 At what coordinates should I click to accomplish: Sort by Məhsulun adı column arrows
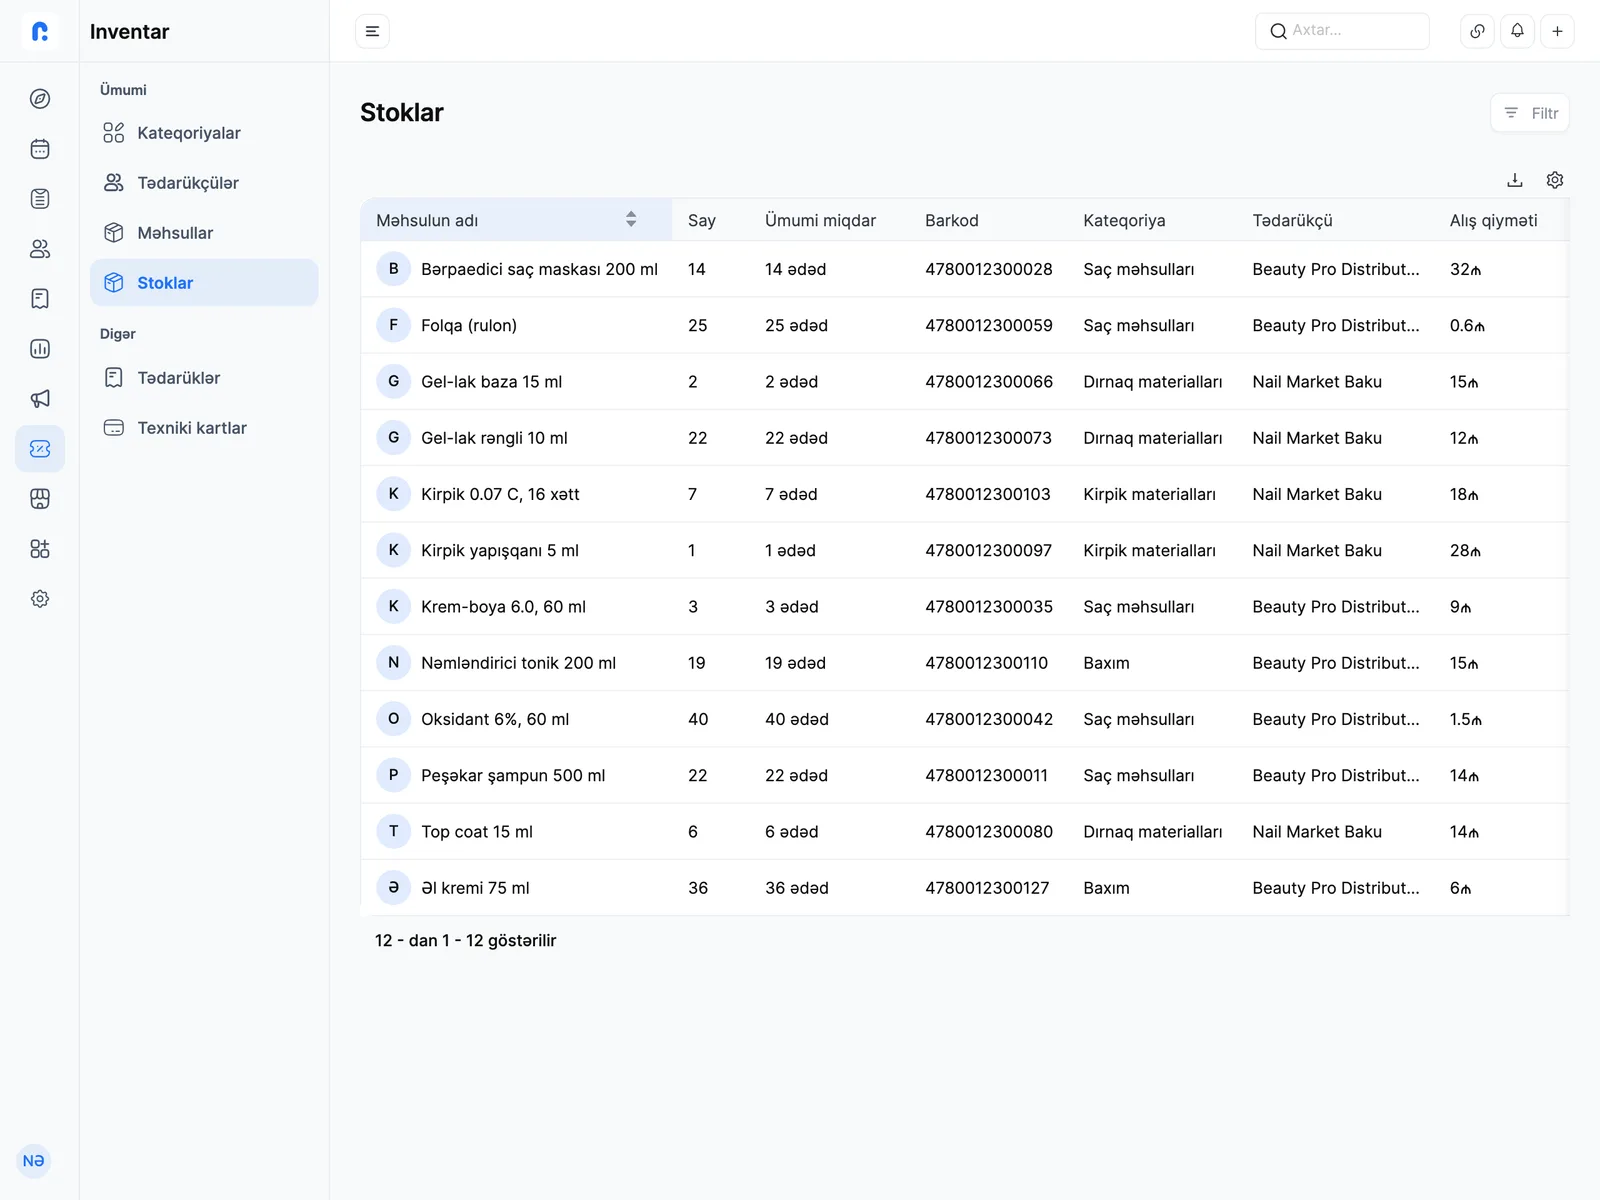click(631, 219)
